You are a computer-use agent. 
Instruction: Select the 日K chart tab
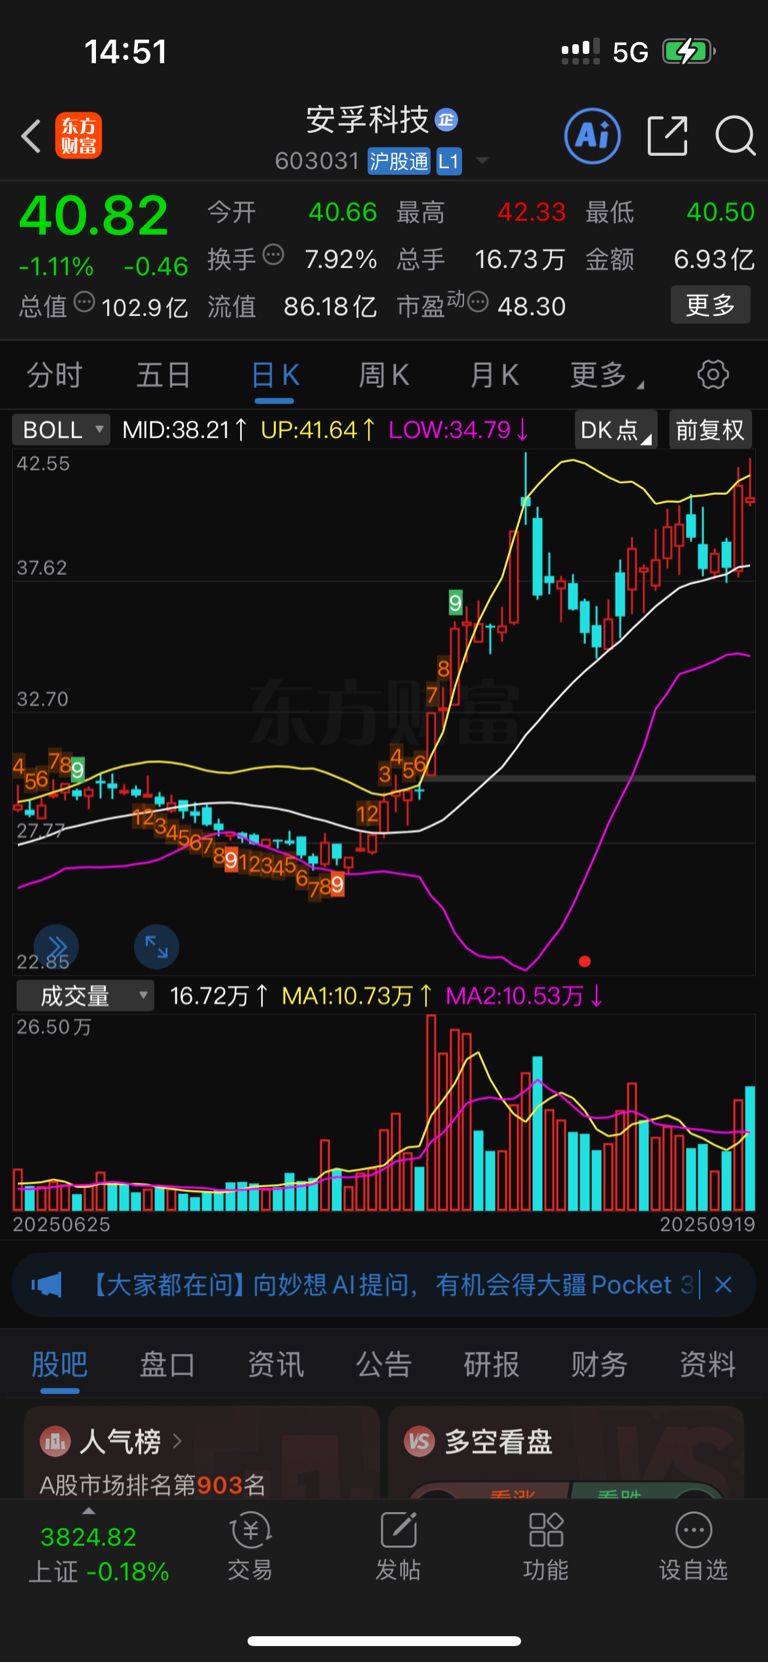(275, 375)
